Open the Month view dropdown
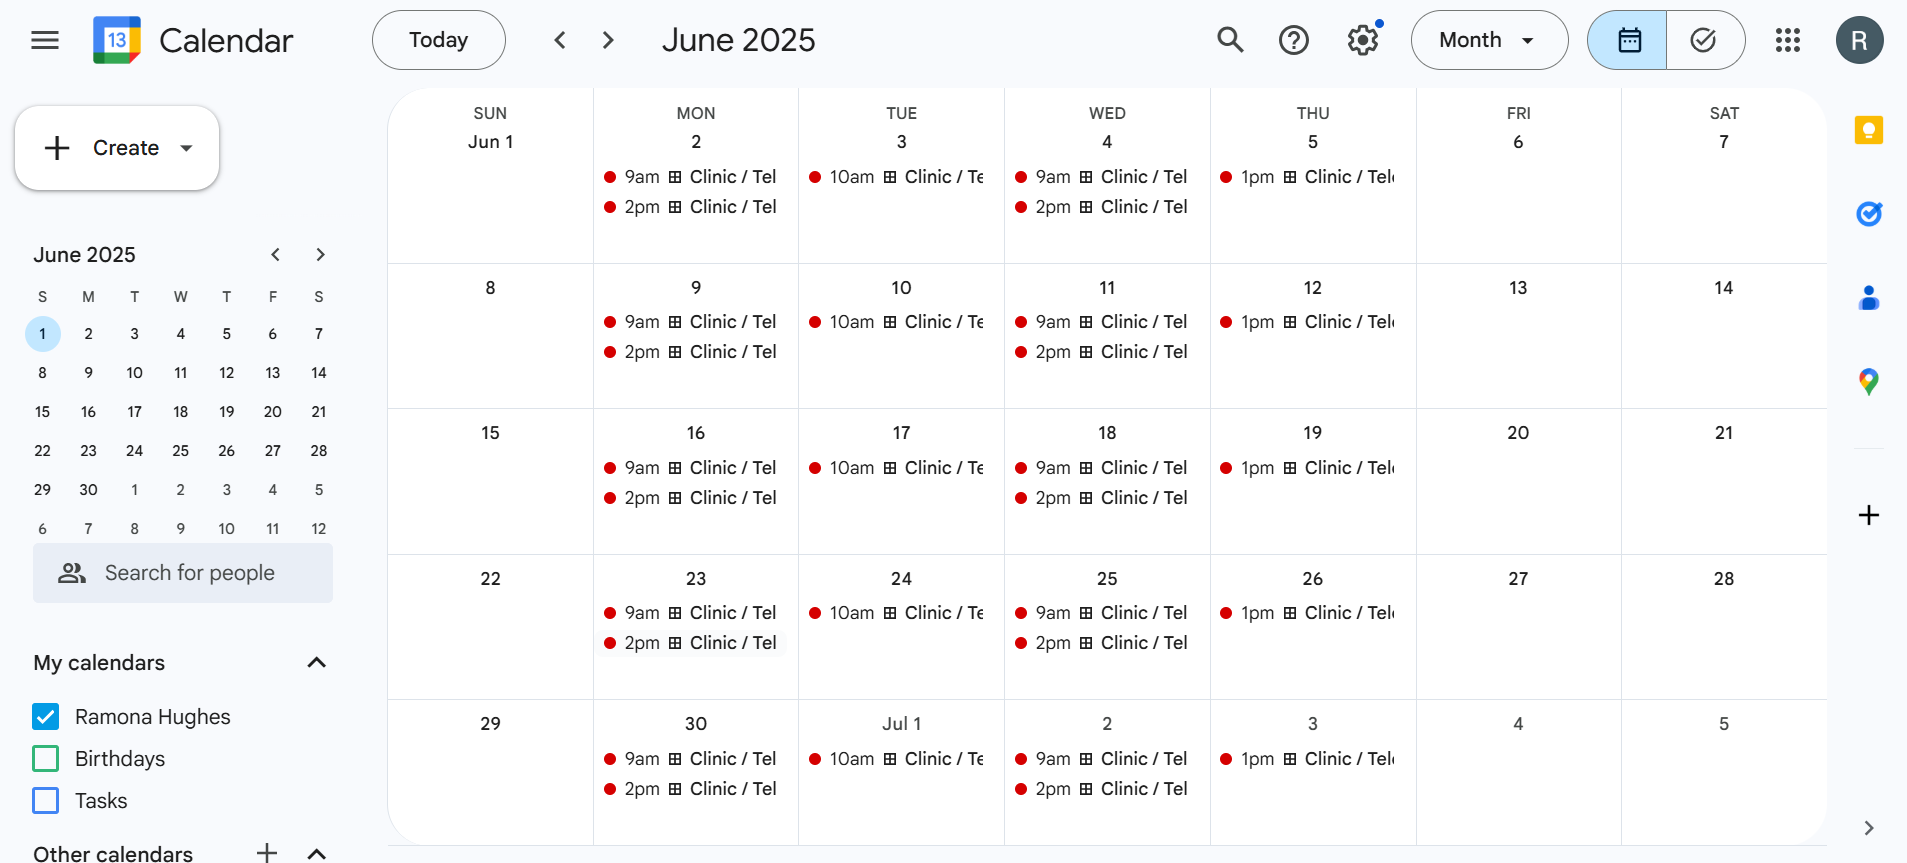This screenshot has width=1907, height=863. (1488, 40)
